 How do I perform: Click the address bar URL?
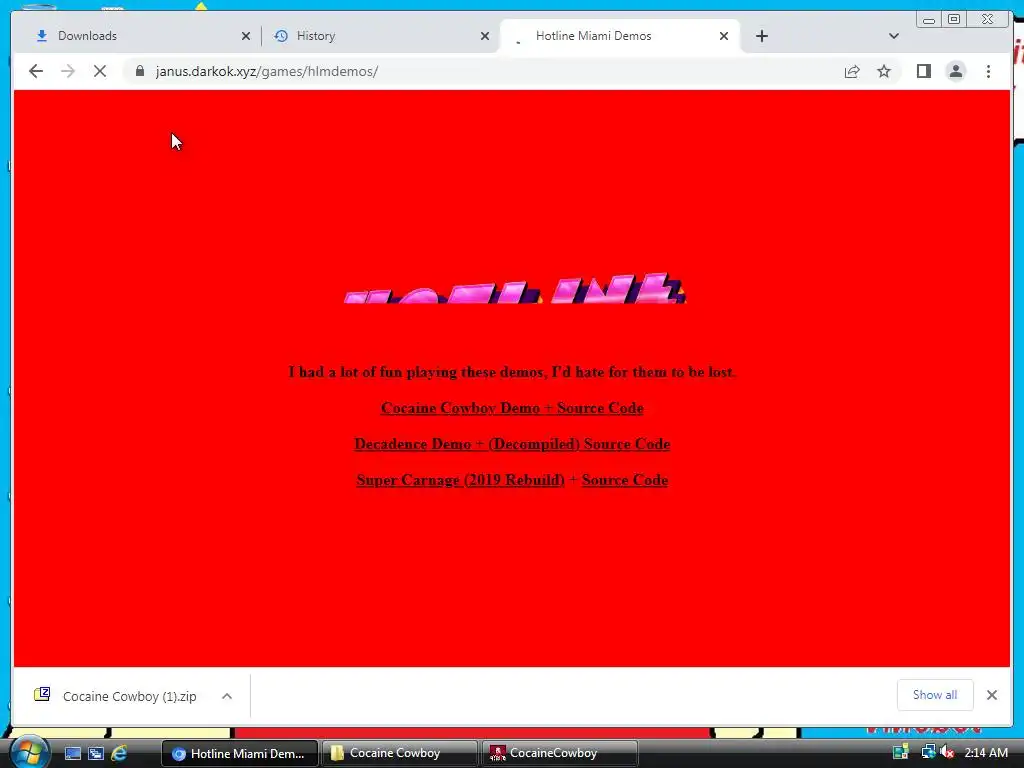pos(266,71)
